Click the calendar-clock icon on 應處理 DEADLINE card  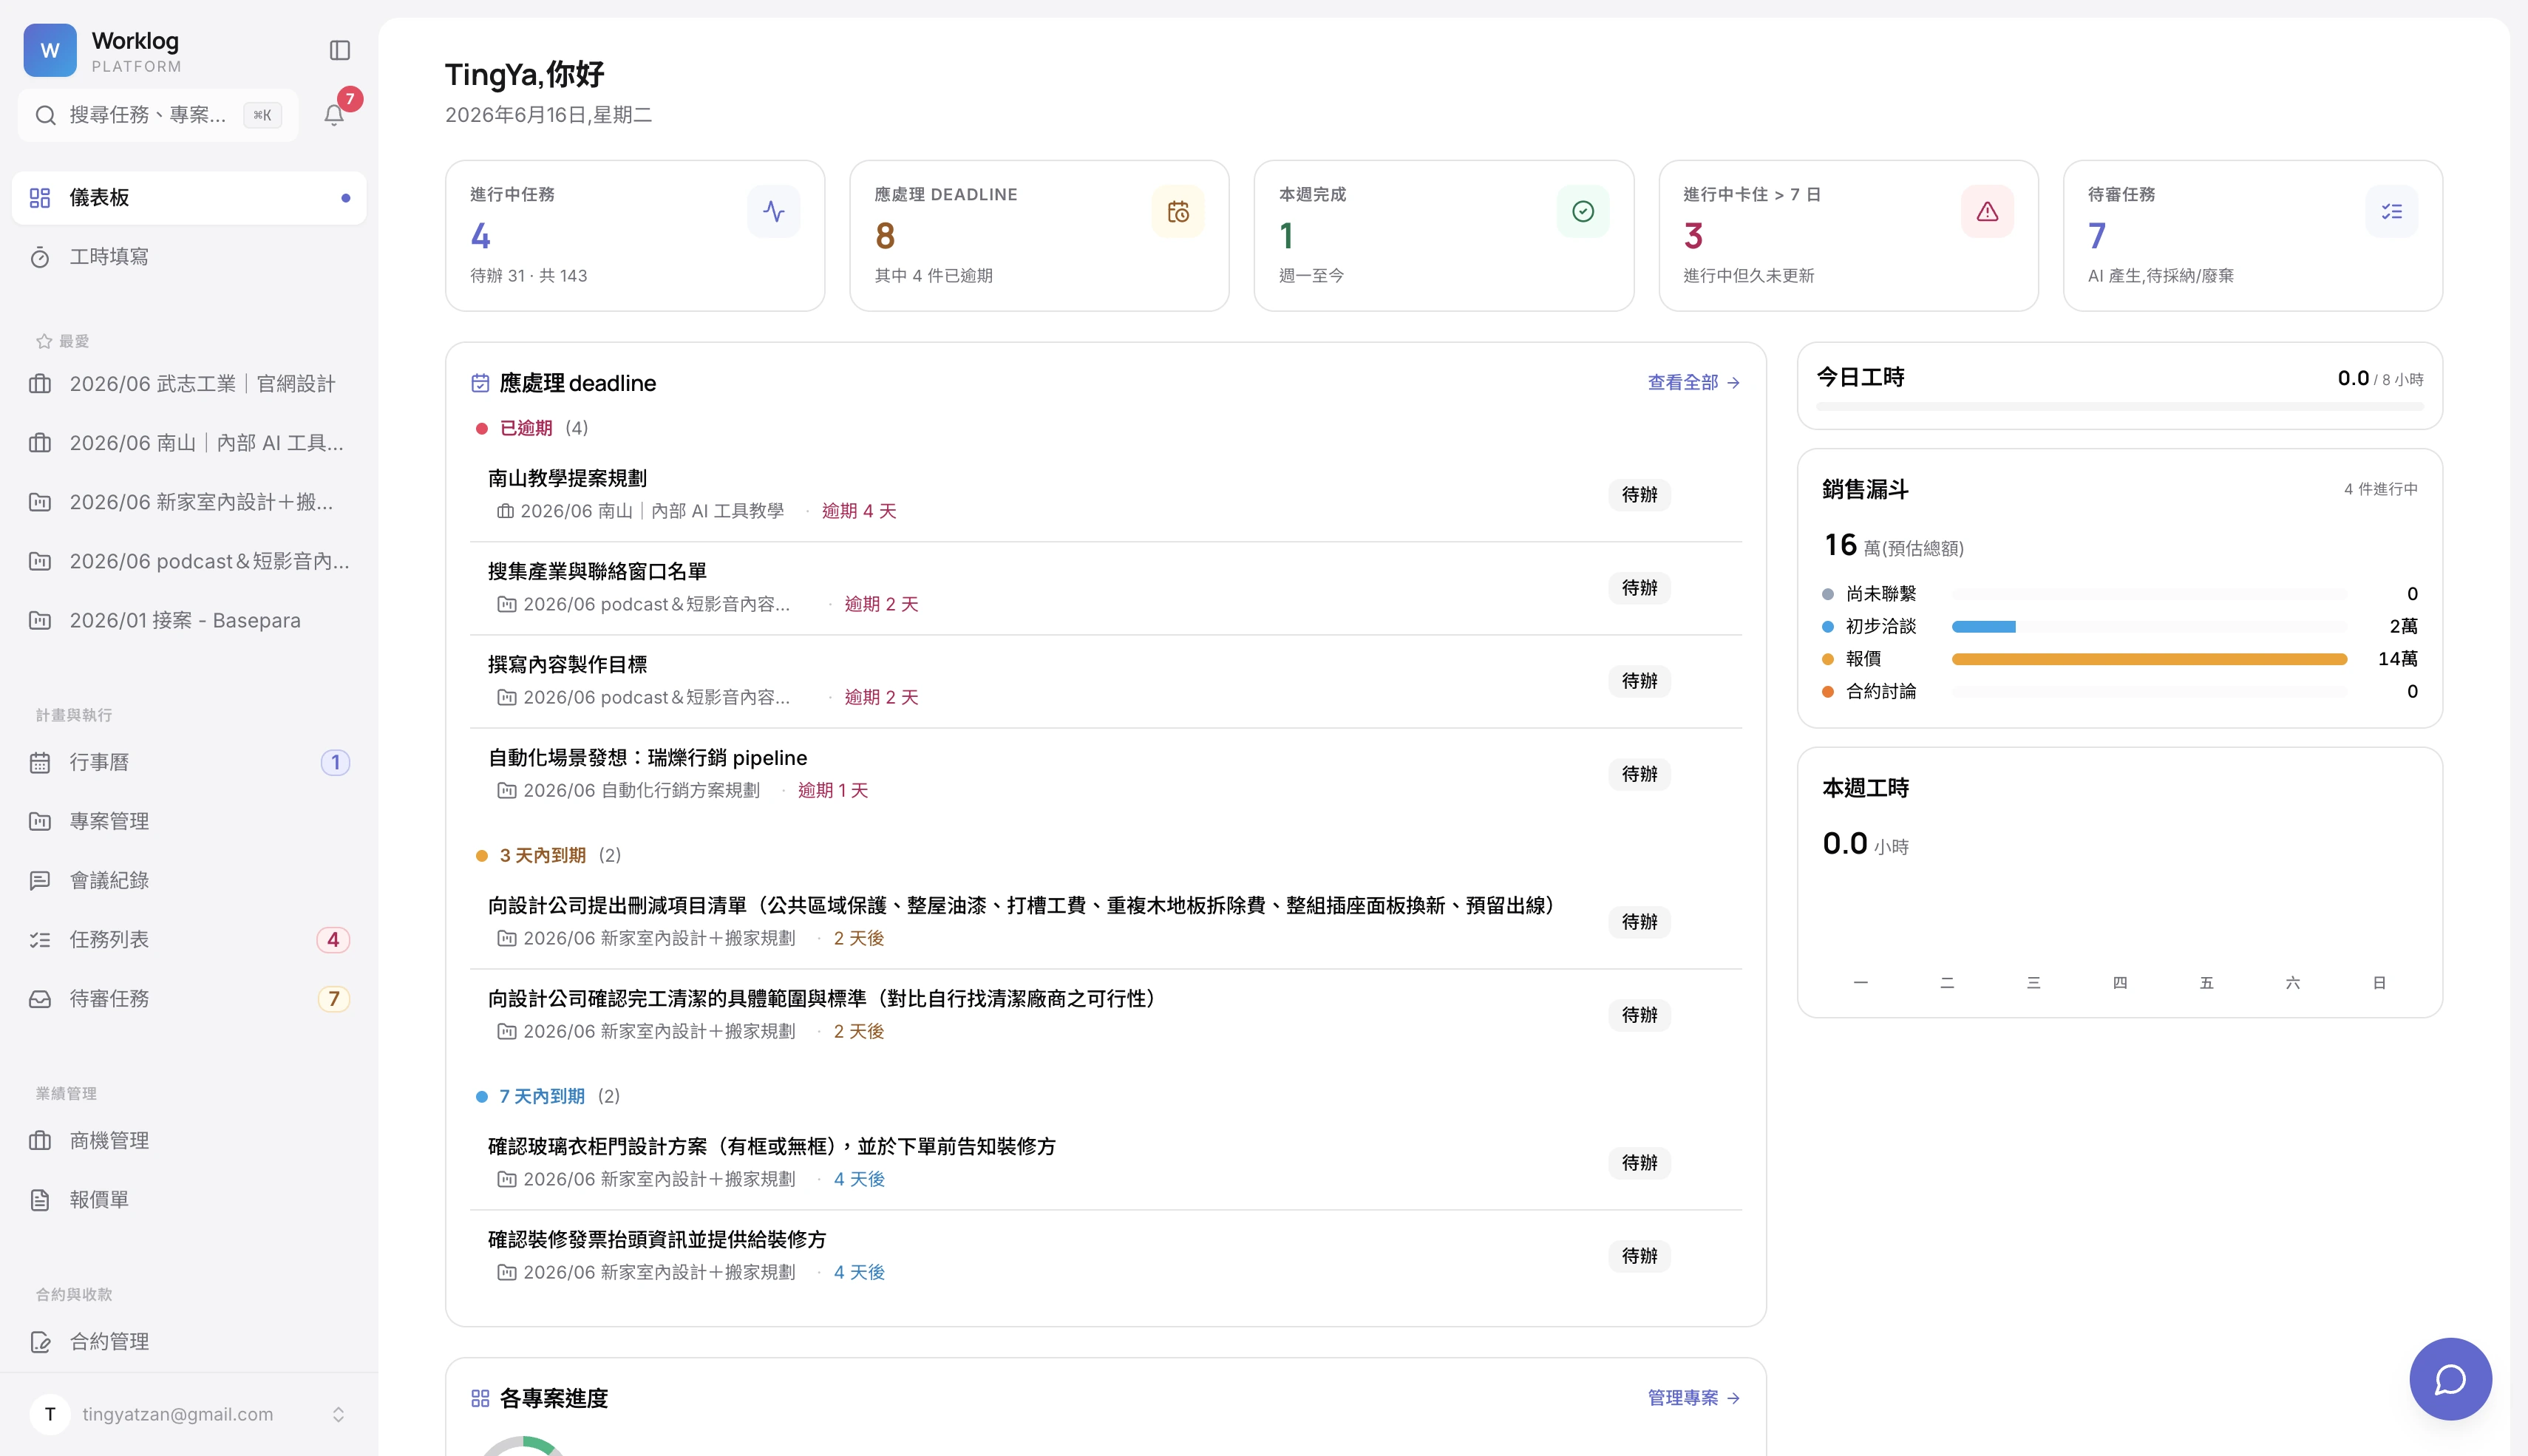pos(1178,211)
